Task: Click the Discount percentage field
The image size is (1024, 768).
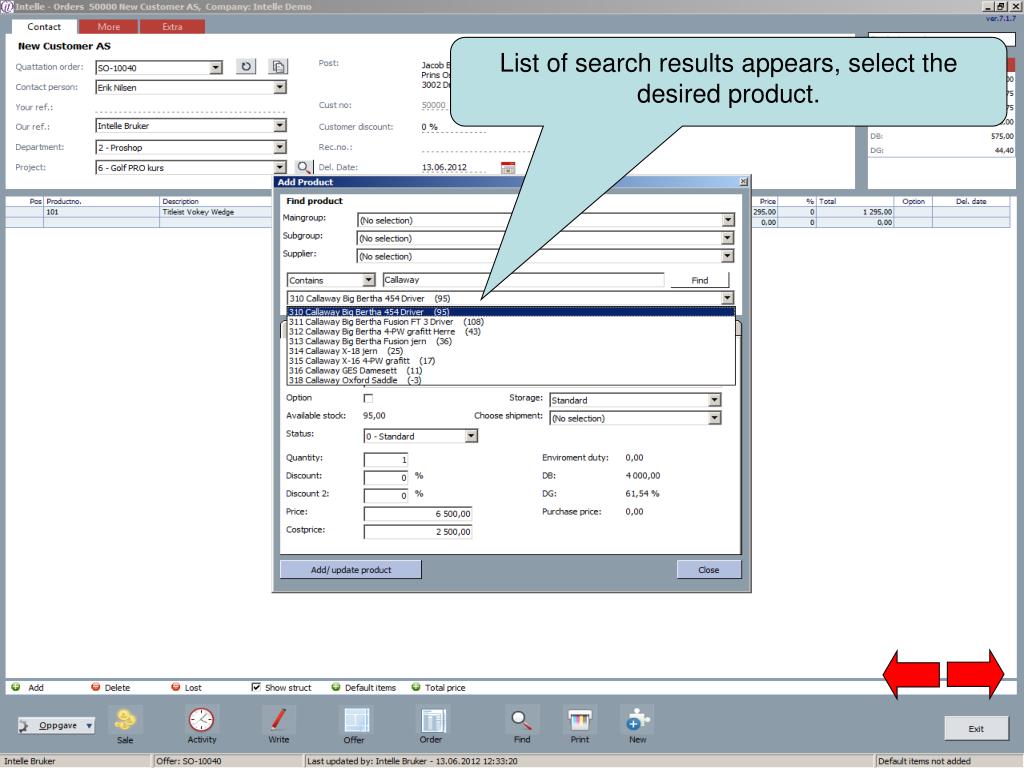Action: [386, 477]
